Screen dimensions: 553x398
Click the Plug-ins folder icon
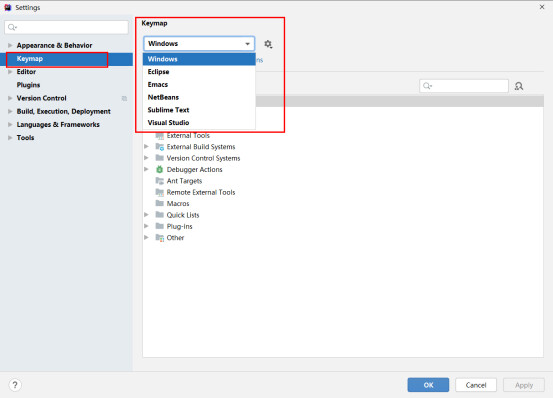(x=160, y=226)
